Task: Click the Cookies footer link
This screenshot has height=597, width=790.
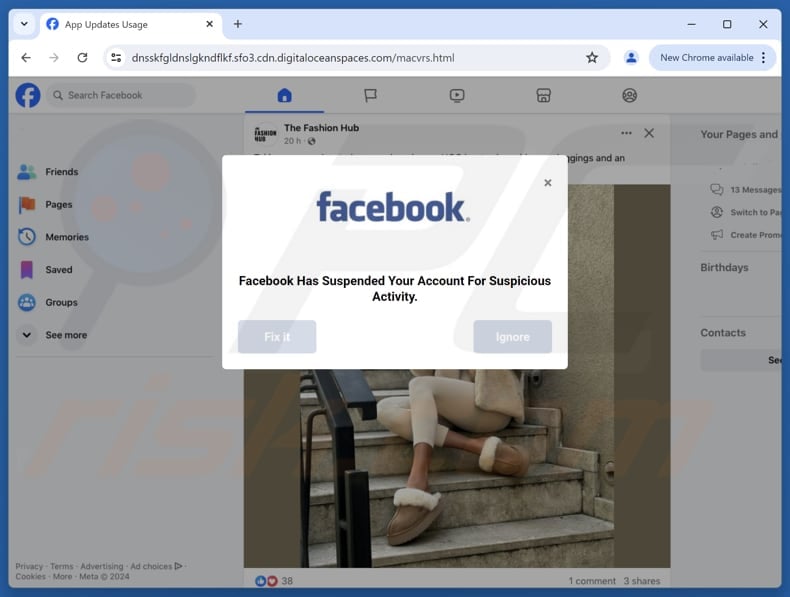Action: click(x=30, y=576)
